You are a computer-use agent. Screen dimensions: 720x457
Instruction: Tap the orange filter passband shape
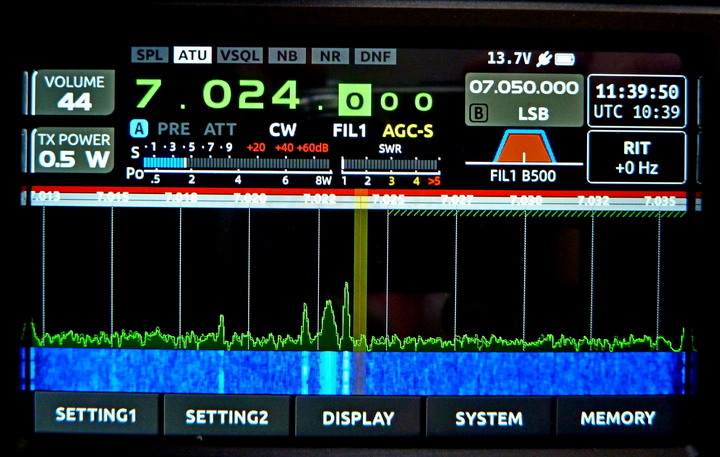[x=524, y=147]
